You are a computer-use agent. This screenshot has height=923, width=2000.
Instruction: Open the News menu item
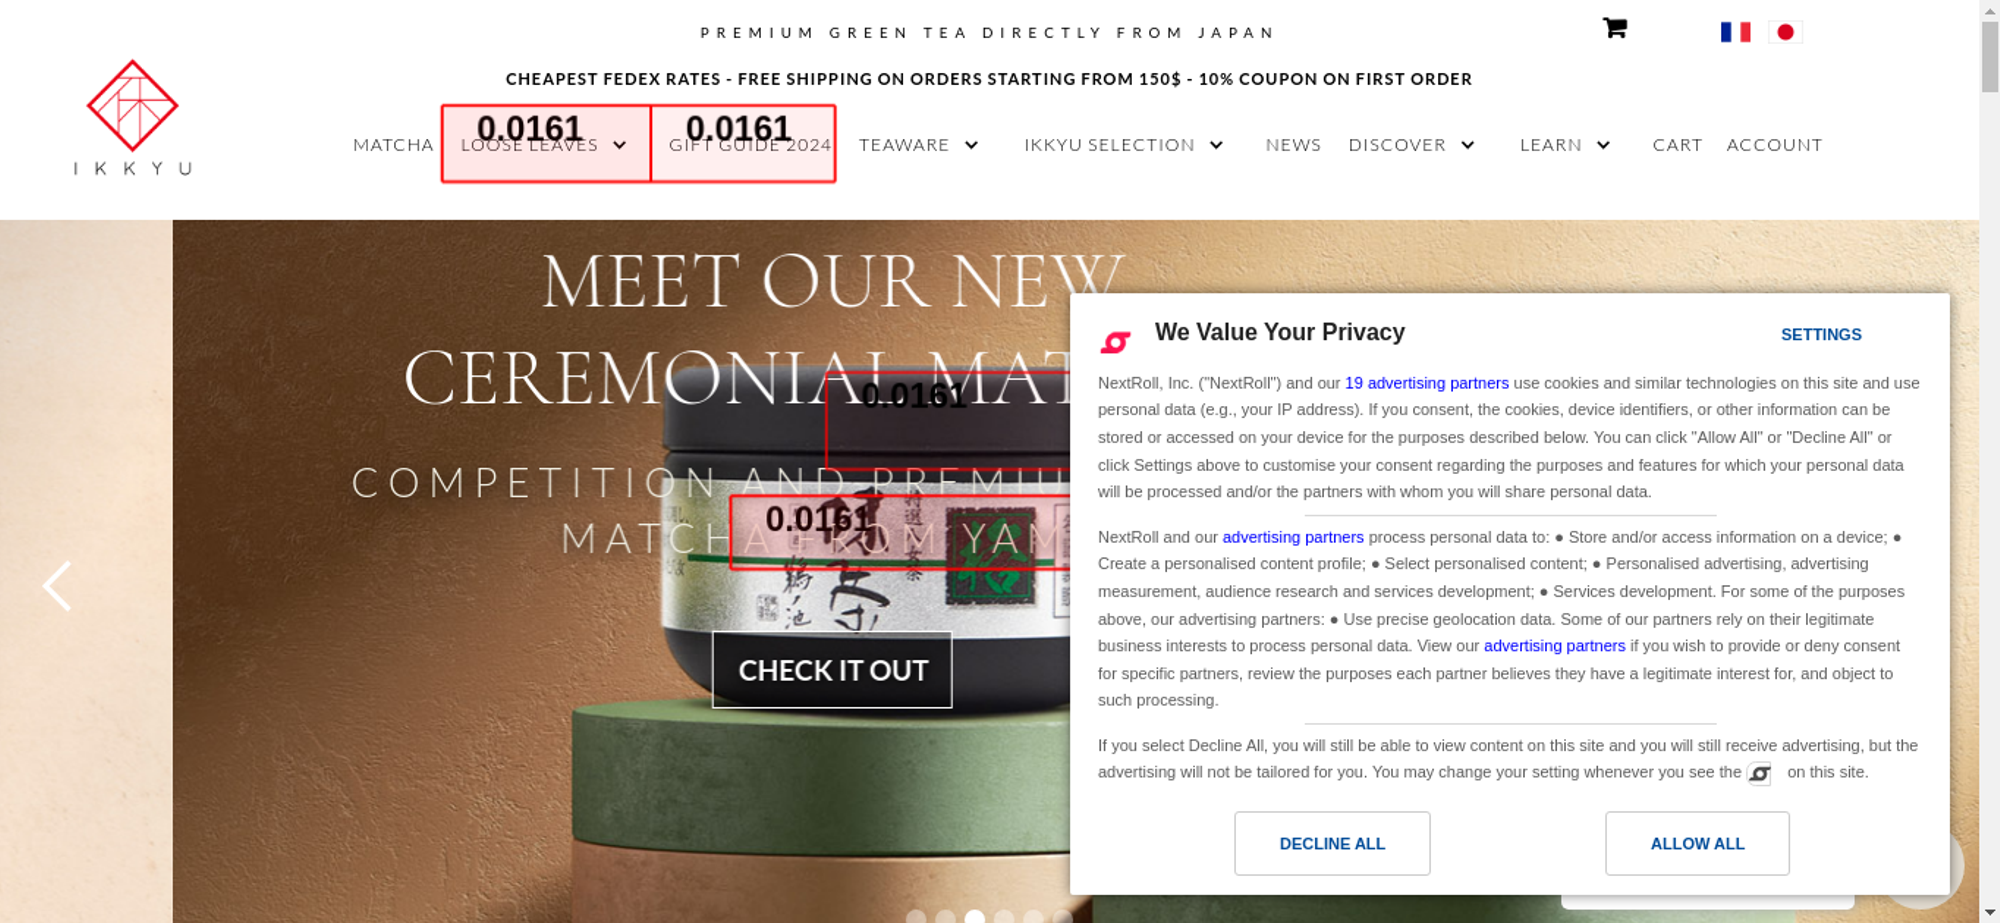click(x=1293, y=145)
